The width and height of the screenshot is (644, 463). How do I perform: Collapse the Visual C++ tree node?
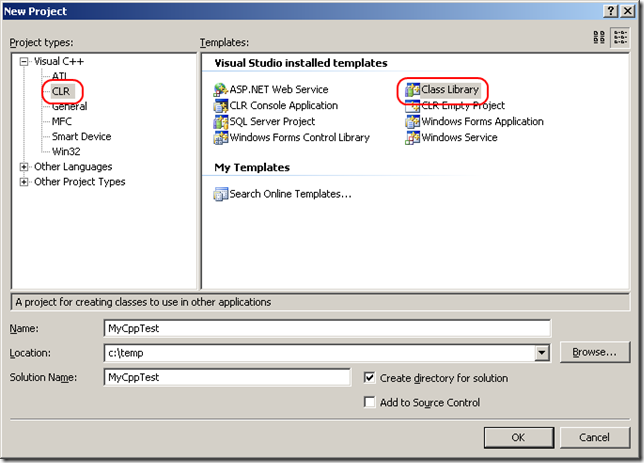(24, 62)
